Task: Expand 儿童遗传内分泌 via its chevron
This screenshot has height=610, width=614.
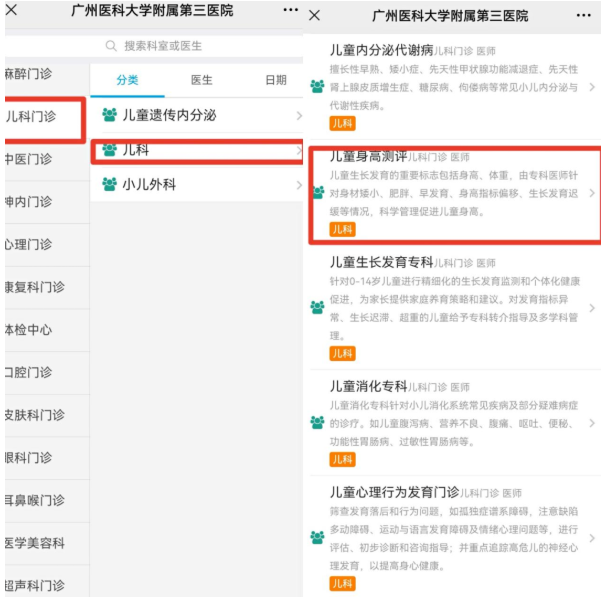Action: coord(299,116)
